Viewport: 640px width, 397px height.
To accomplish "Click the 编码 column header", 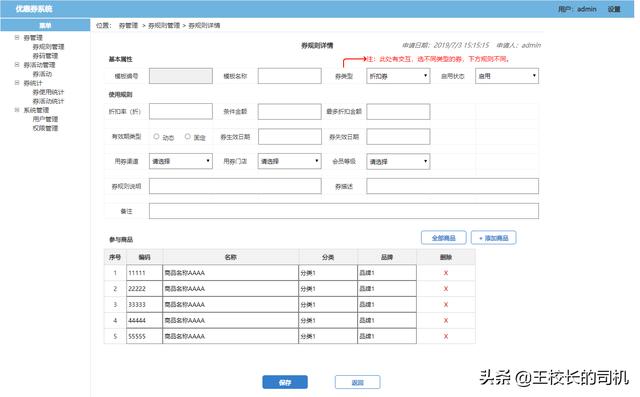I will [144, 257].
